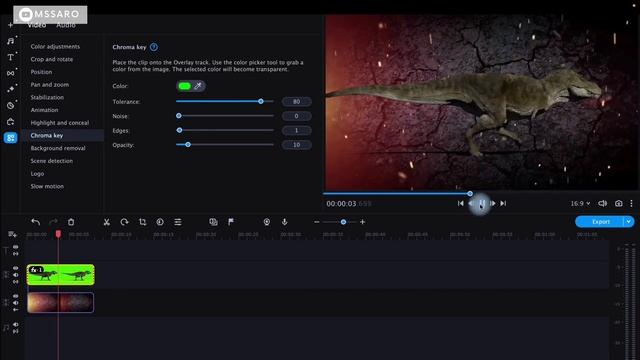
Task: Select the Pan and zoom tool
Action: (x=49, y=84)
